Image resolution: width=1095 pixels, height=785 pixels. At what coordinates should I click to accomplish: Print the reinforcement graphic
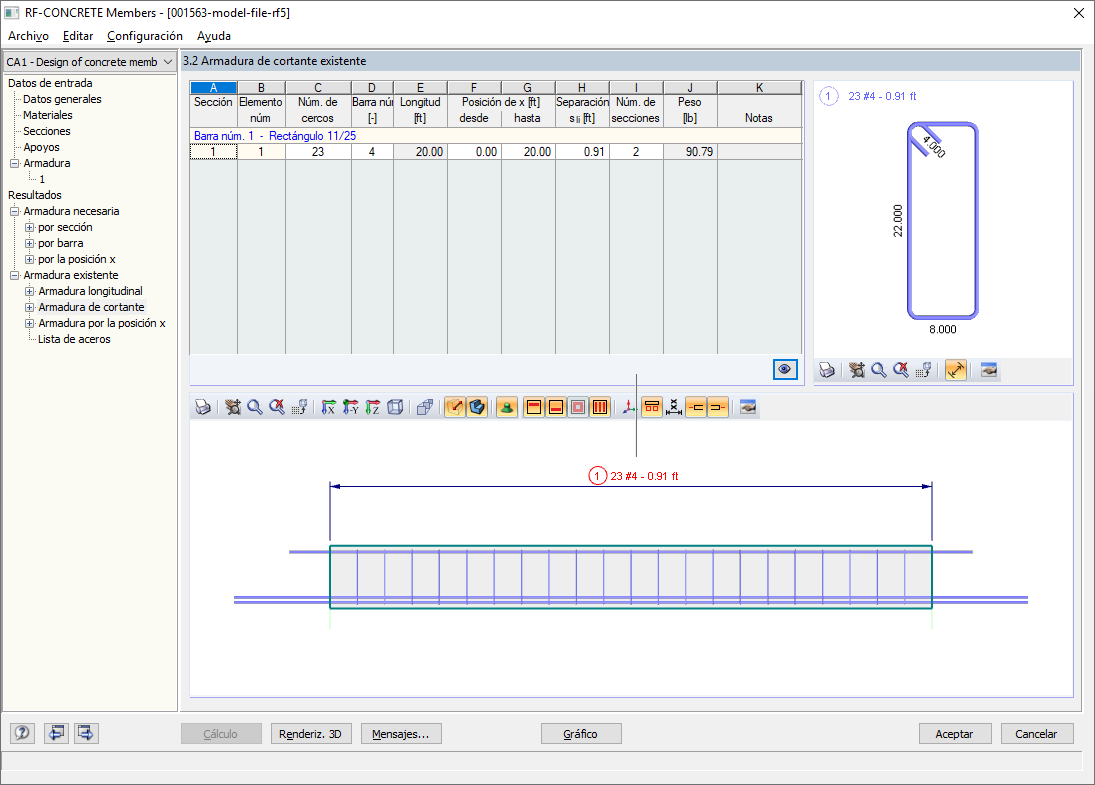click(203, 407)
